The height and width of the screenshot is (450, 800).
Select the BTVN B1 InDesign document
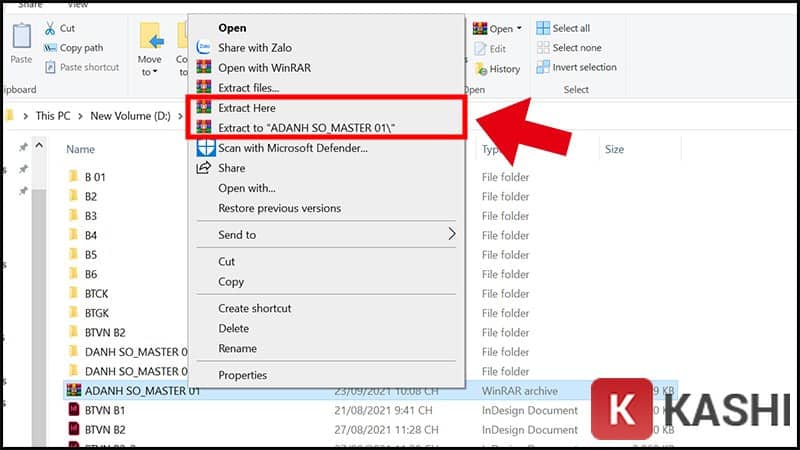[105, 410]
